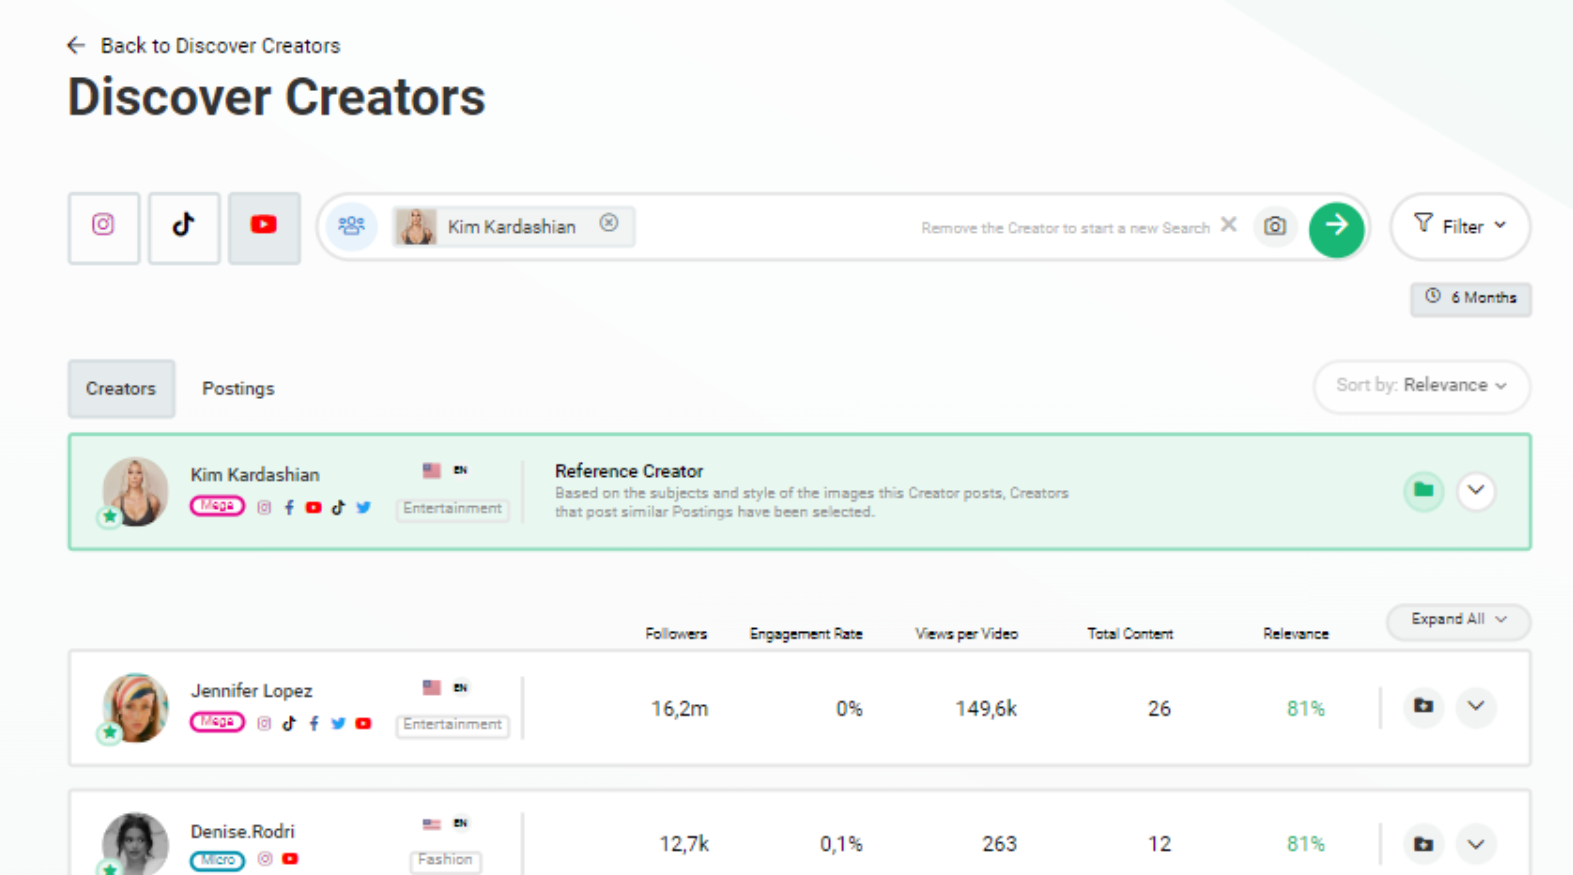Click Jennifer Lopez's YouTube icon

click(363, 723)
